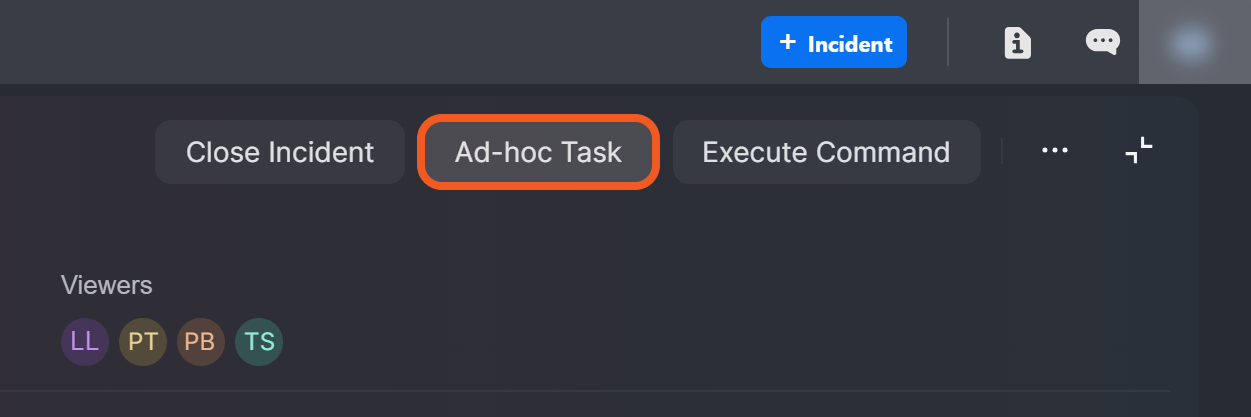The height and width of the screenshot is (417, 1251).
Task: Click the separator line before the ellipsis
Action: pyautogui.click(x=1002, y=152)
